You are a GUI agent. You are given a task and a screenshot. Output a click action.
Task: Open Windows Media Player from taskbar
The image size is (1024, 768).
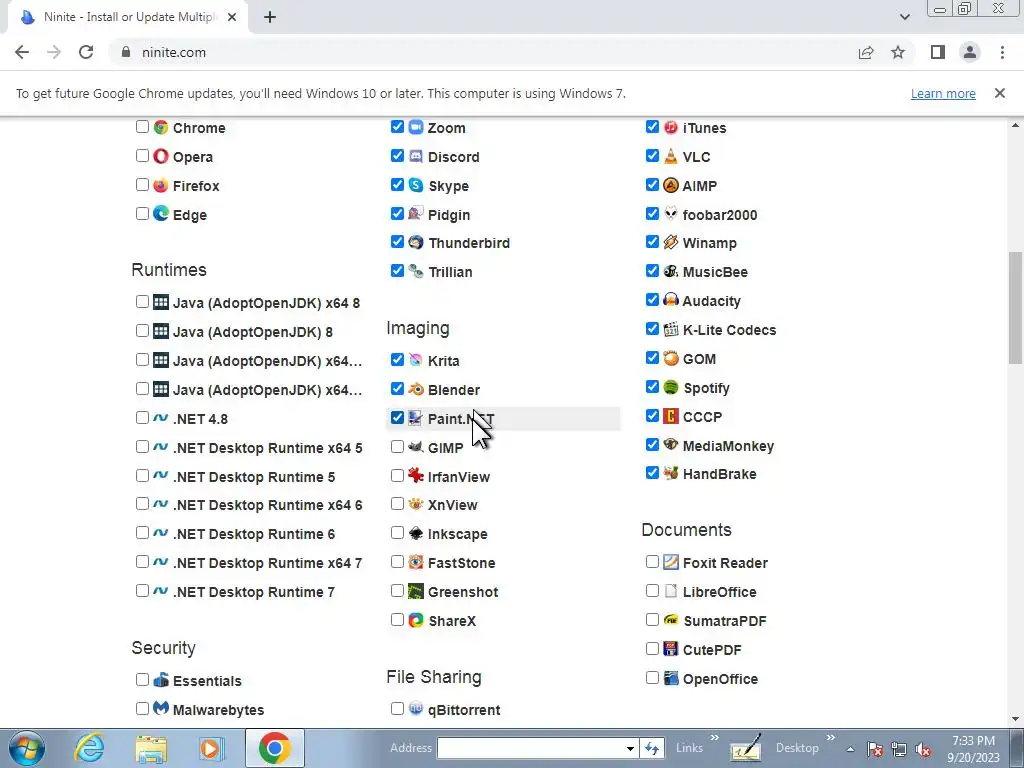click(212, 748)
